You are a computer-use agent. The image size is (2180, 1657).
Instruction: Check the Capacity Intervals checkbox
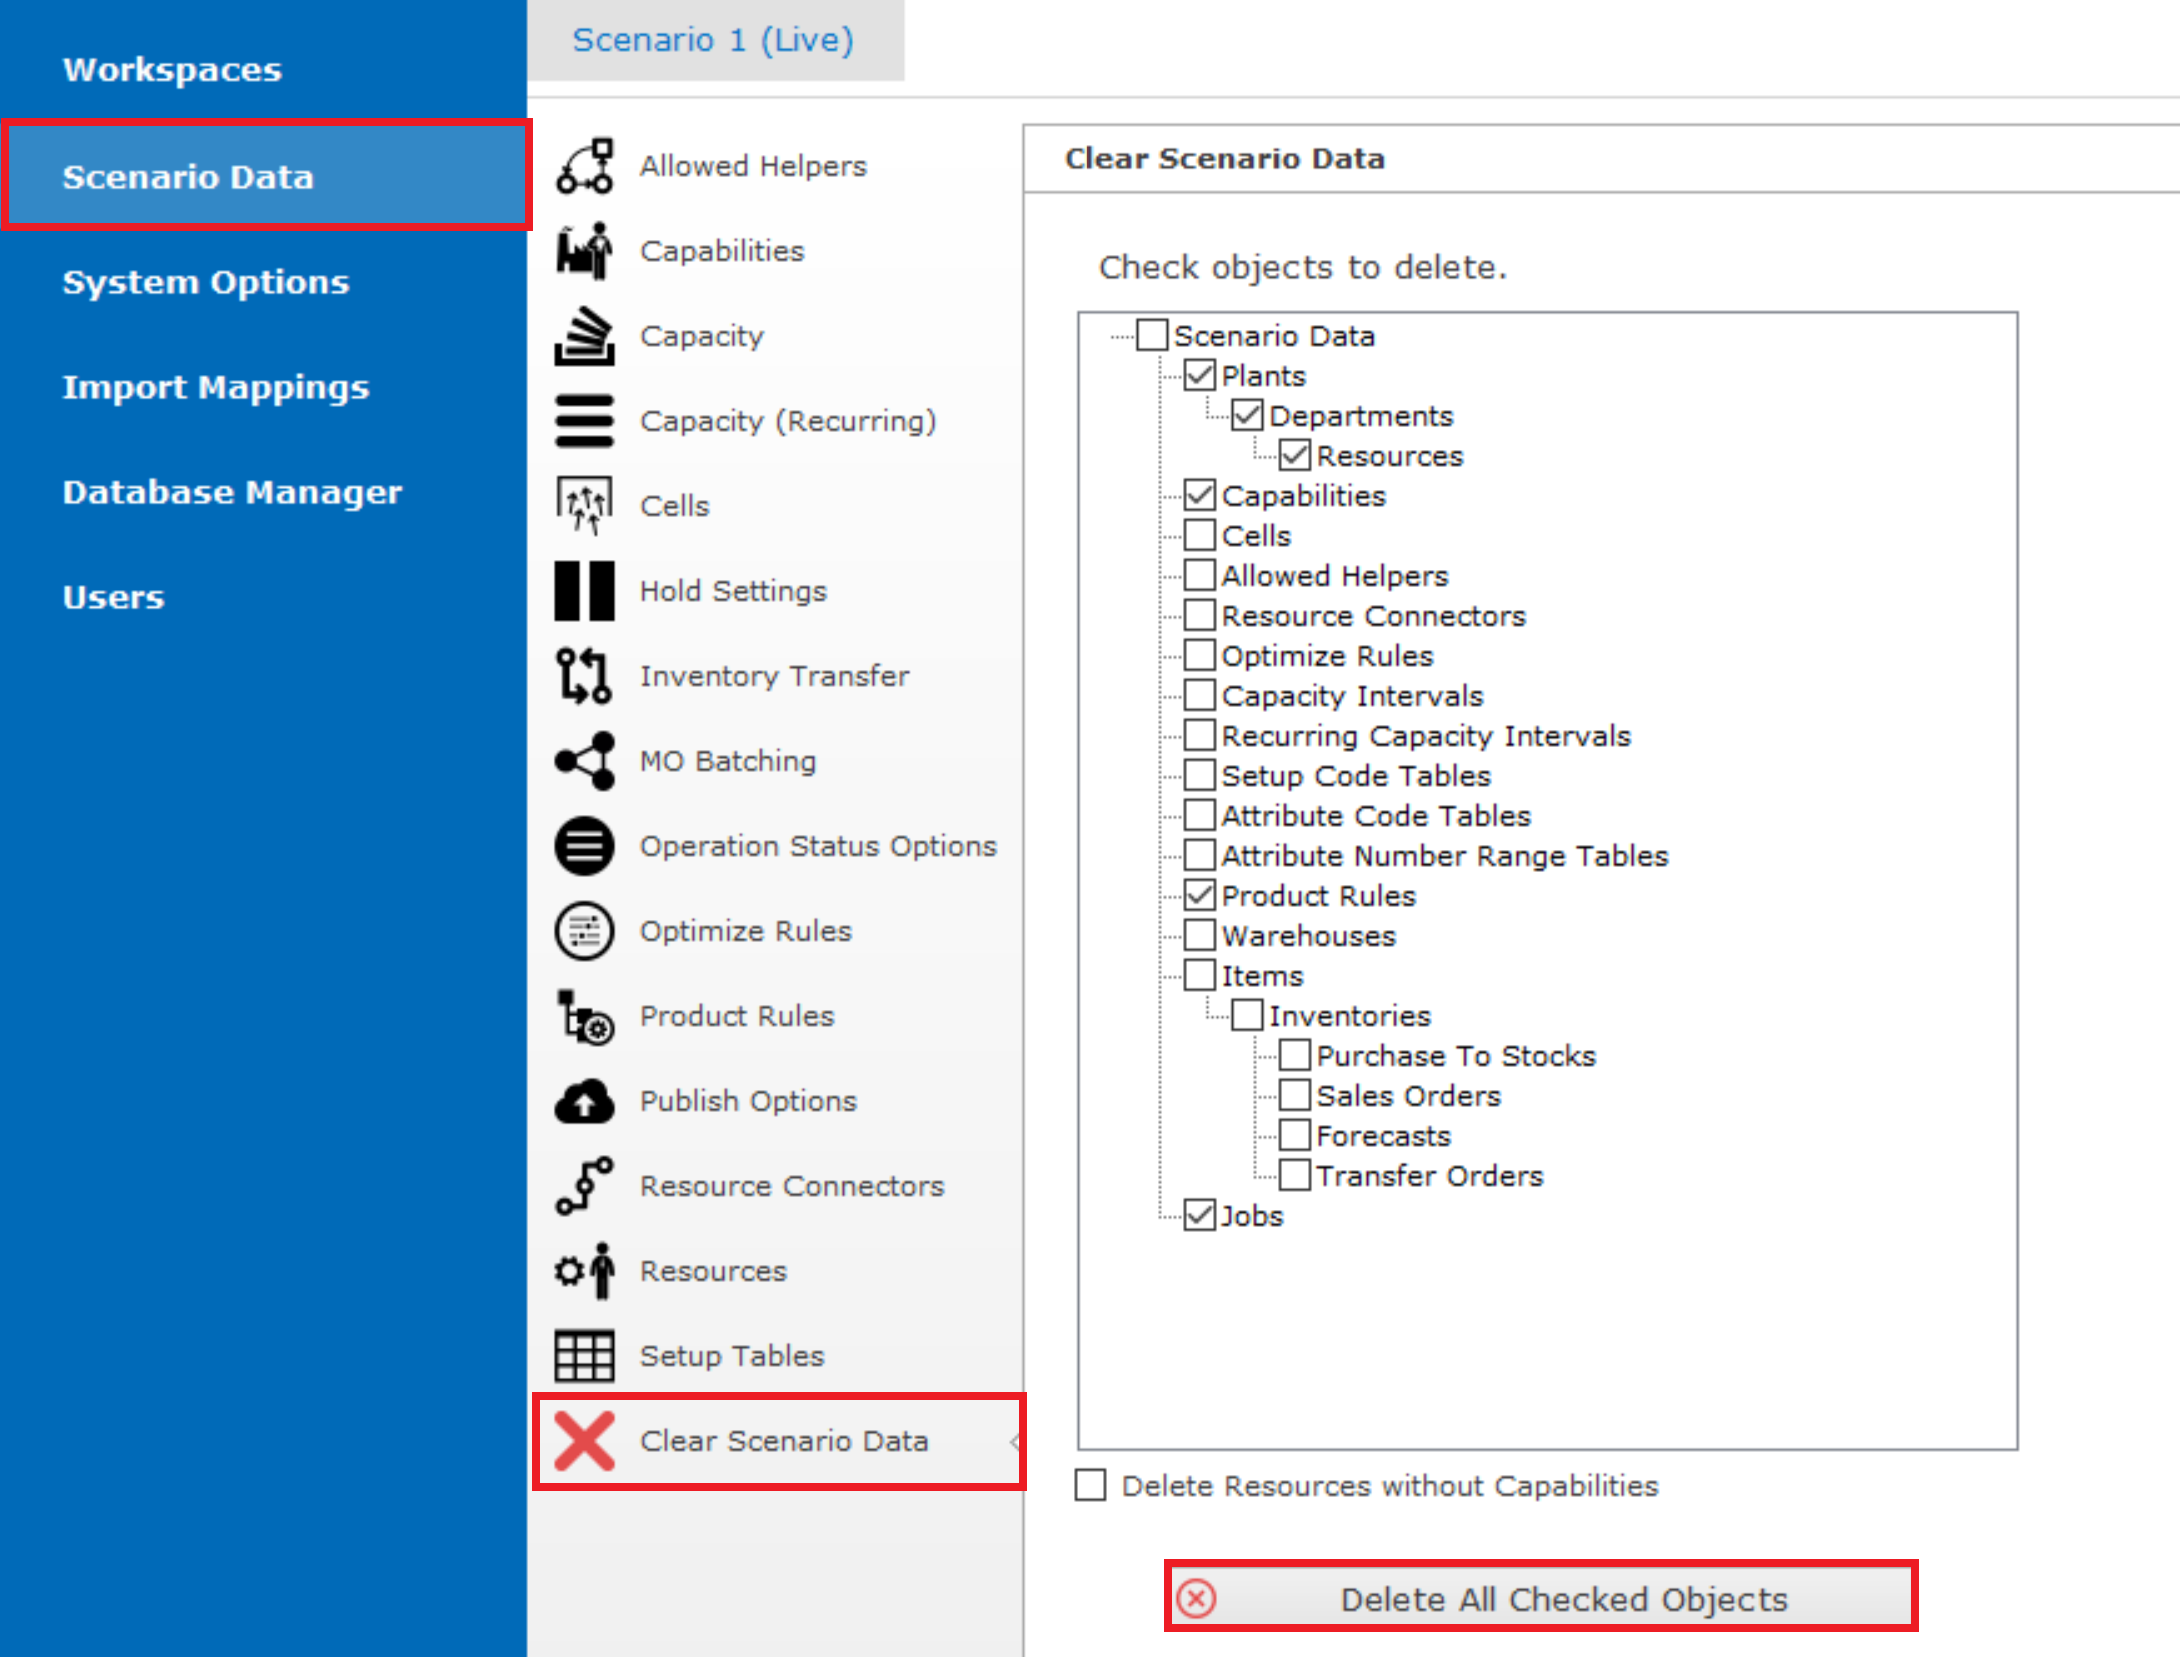[x=1200, y=695]
